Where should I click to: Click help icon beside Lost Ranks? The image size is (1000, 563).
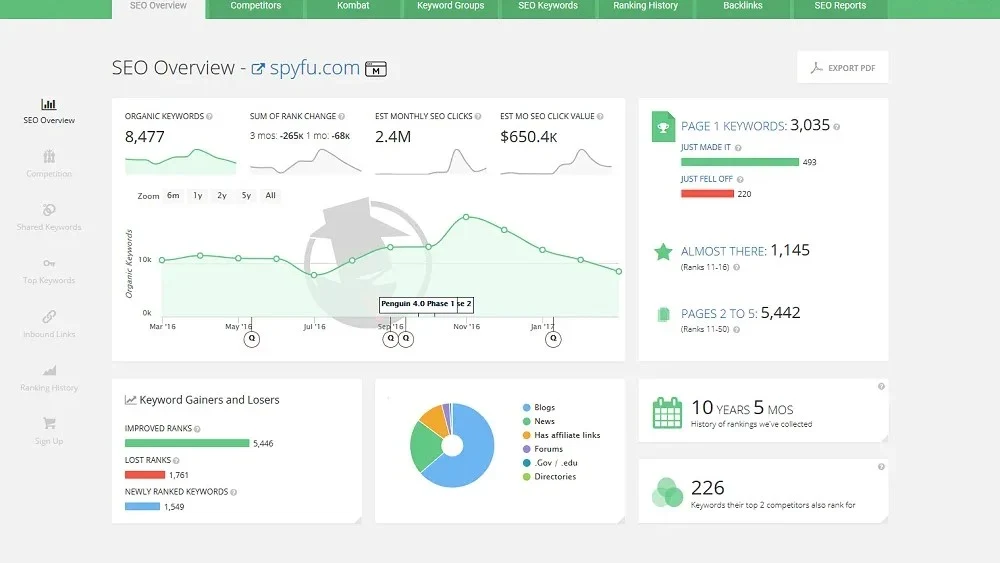(176, 460)
